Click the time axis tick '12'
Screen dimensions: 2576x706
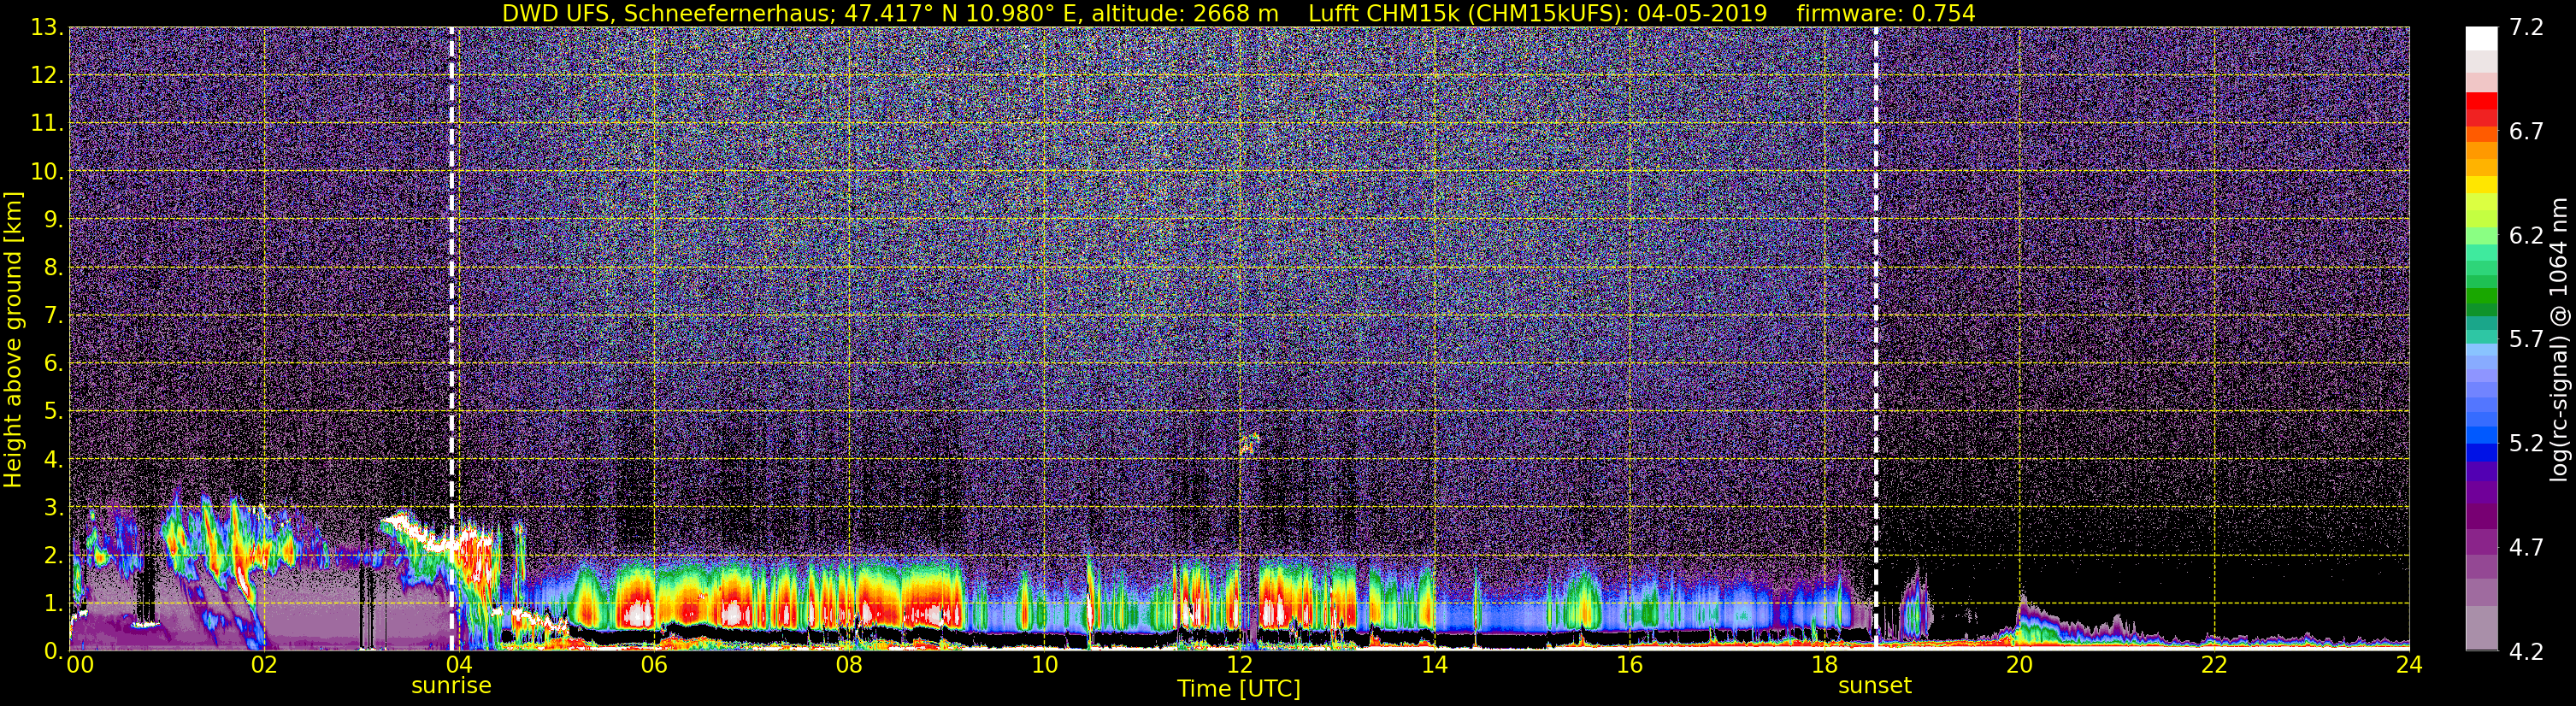point(1239,665)
